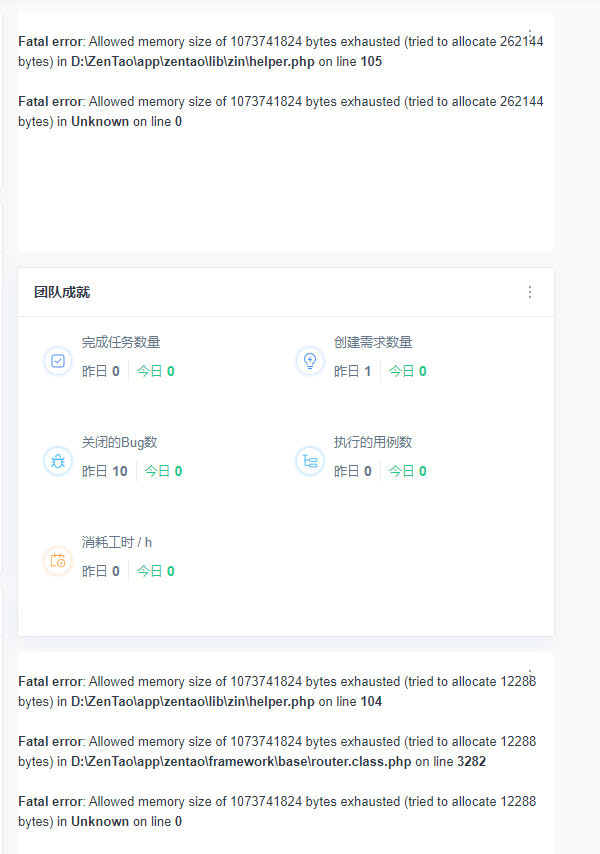Click the 消耗工时 / h label
600x854 pixels.
coord(117,542)
